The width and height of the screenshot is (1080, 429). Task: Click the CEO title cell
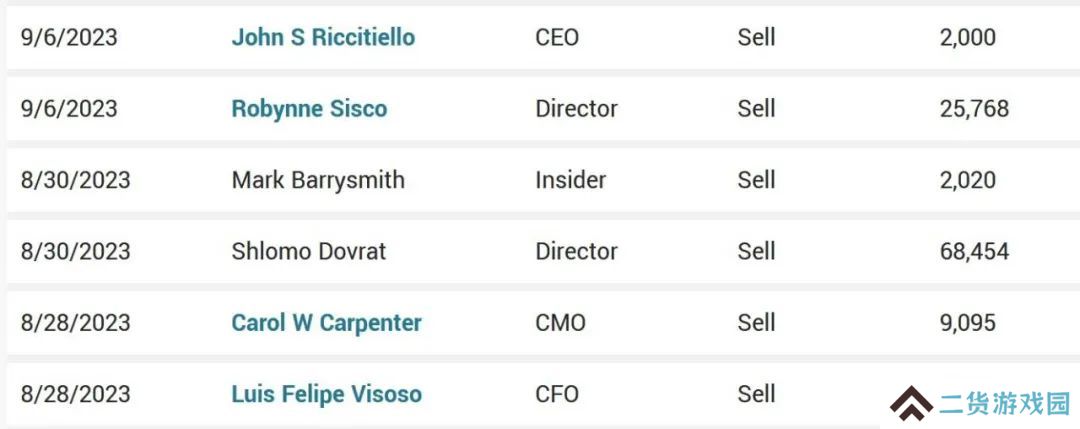(557, 37)
